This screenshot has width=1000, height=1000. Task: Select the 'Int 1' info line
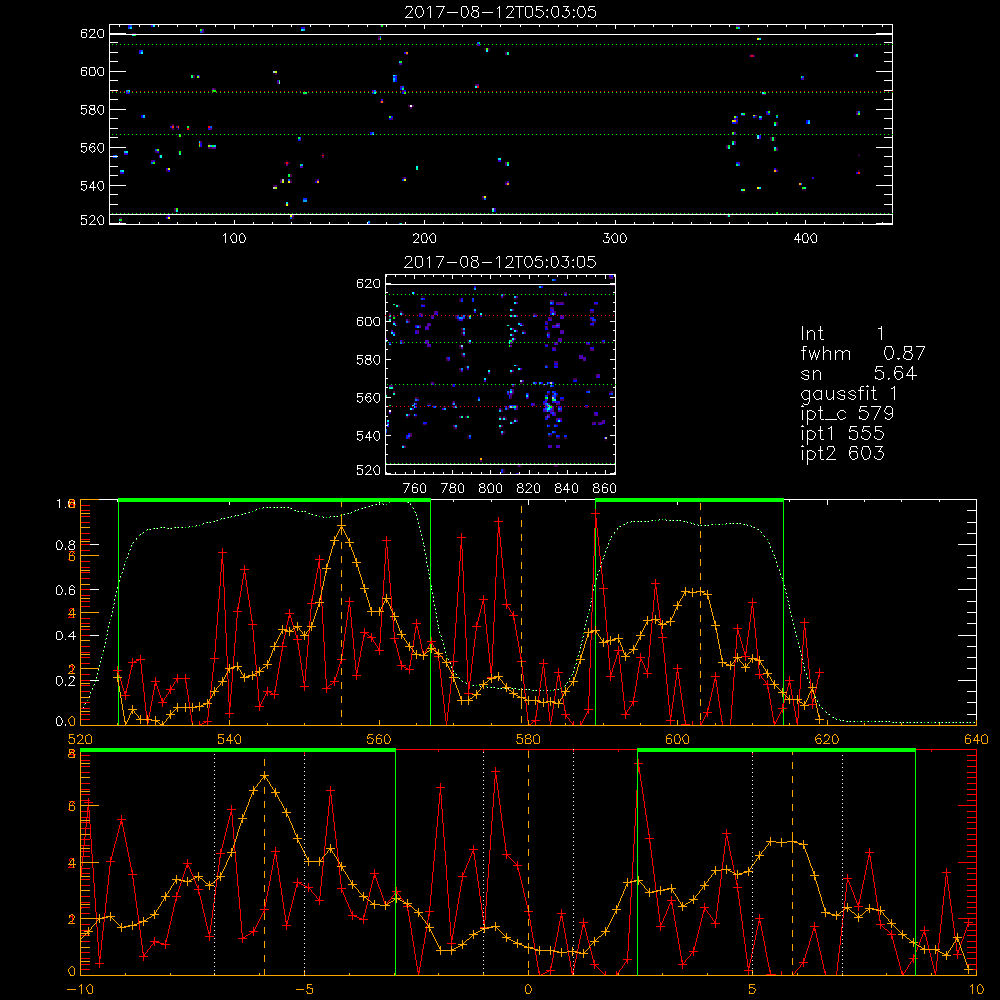click(x=842, y=334)
